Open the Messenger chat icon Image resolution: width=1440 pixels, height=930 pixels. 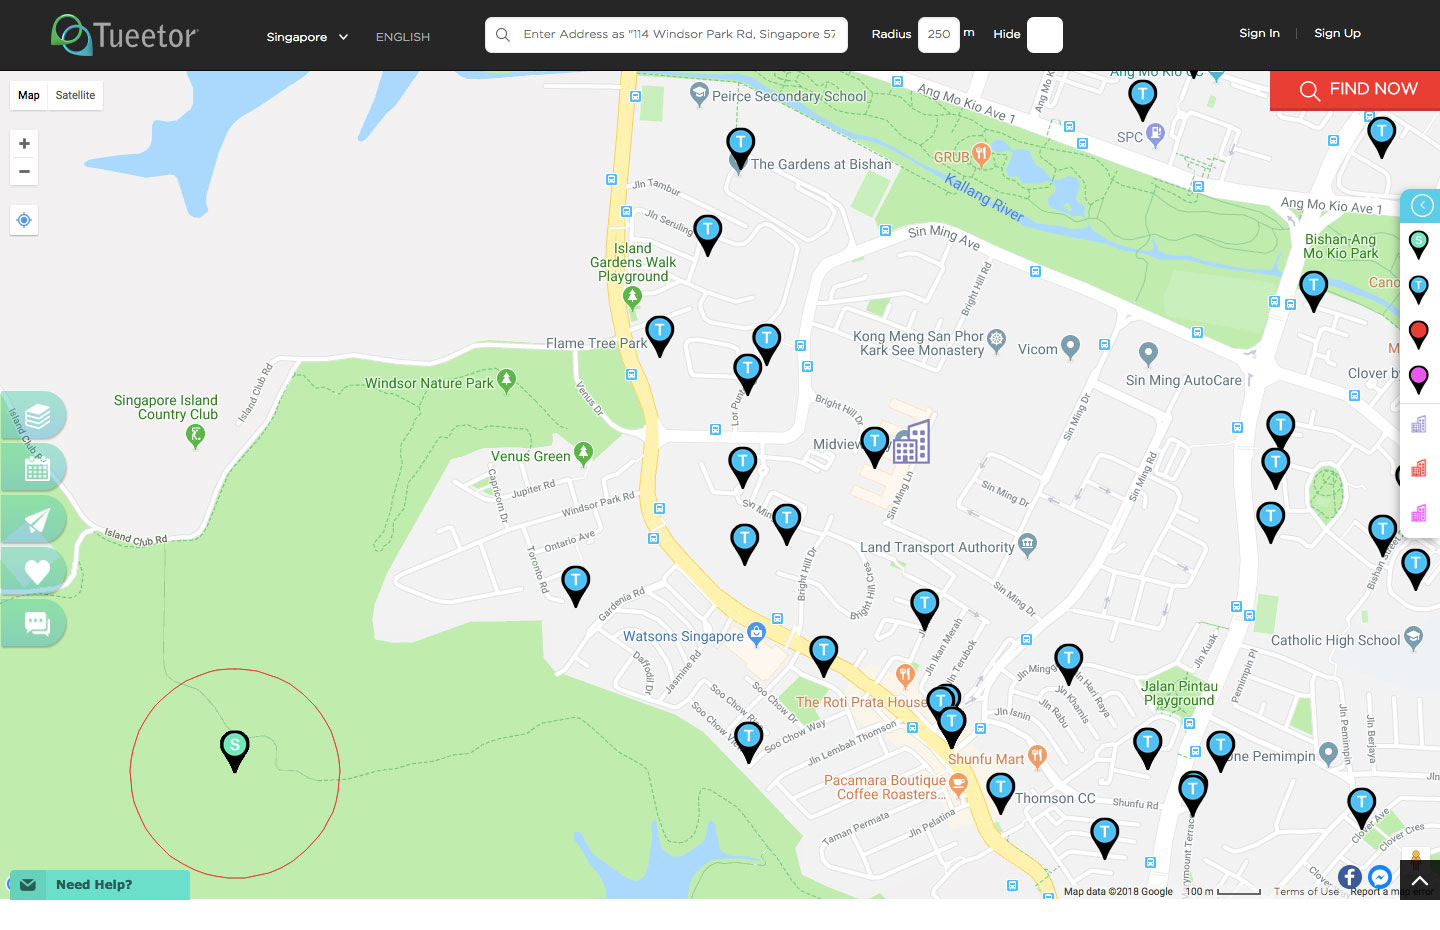[1380, 877]
